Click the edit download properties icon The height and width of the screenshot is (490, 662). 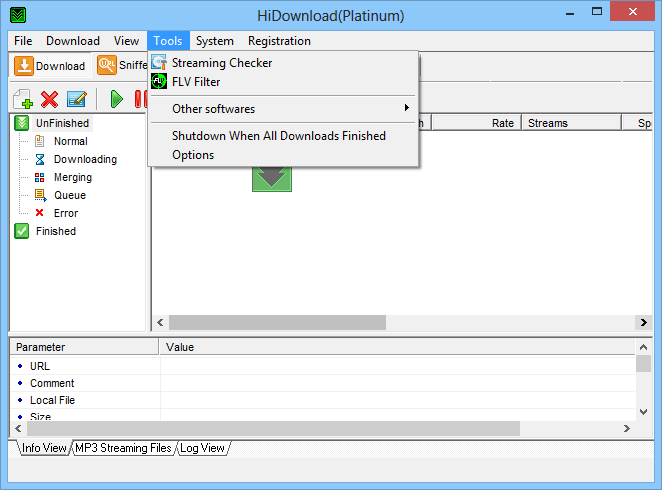pos(77,99)
